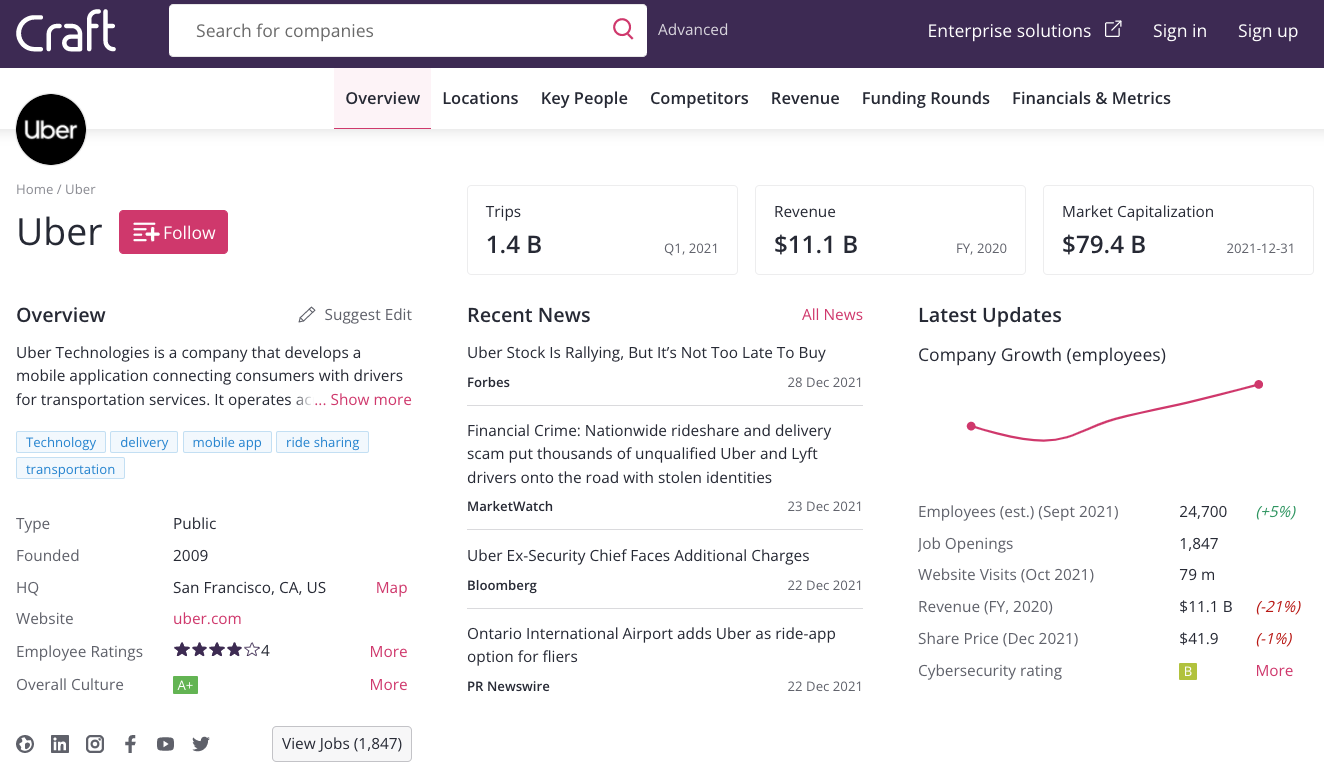Open Advanced search options
The image size is (1324, 771).
692,29
